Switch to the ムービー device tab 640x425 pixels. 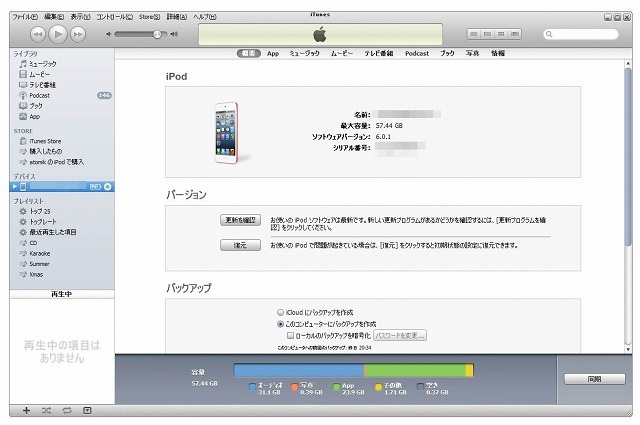[x=342, y=53]
